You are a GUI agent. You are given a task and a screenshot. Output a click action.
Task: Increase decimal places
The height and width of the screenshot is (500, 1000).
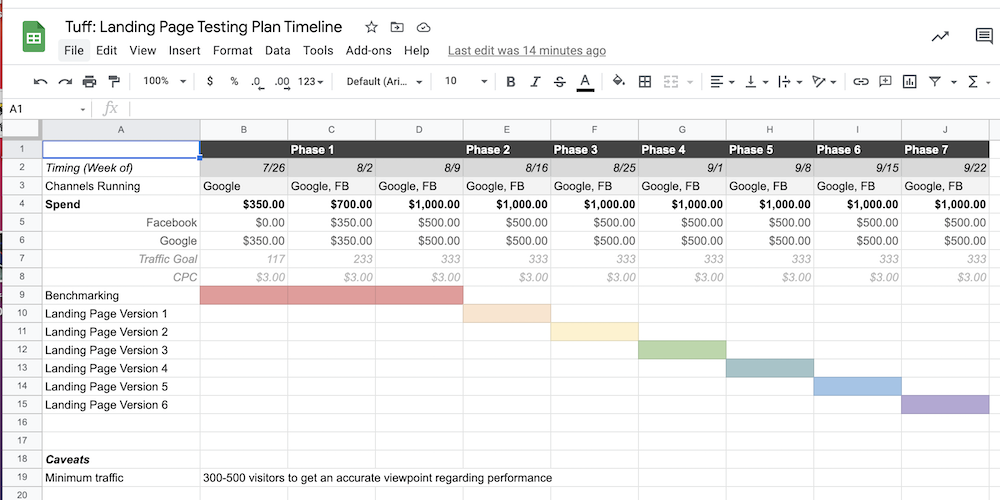(x=282, y=82)
